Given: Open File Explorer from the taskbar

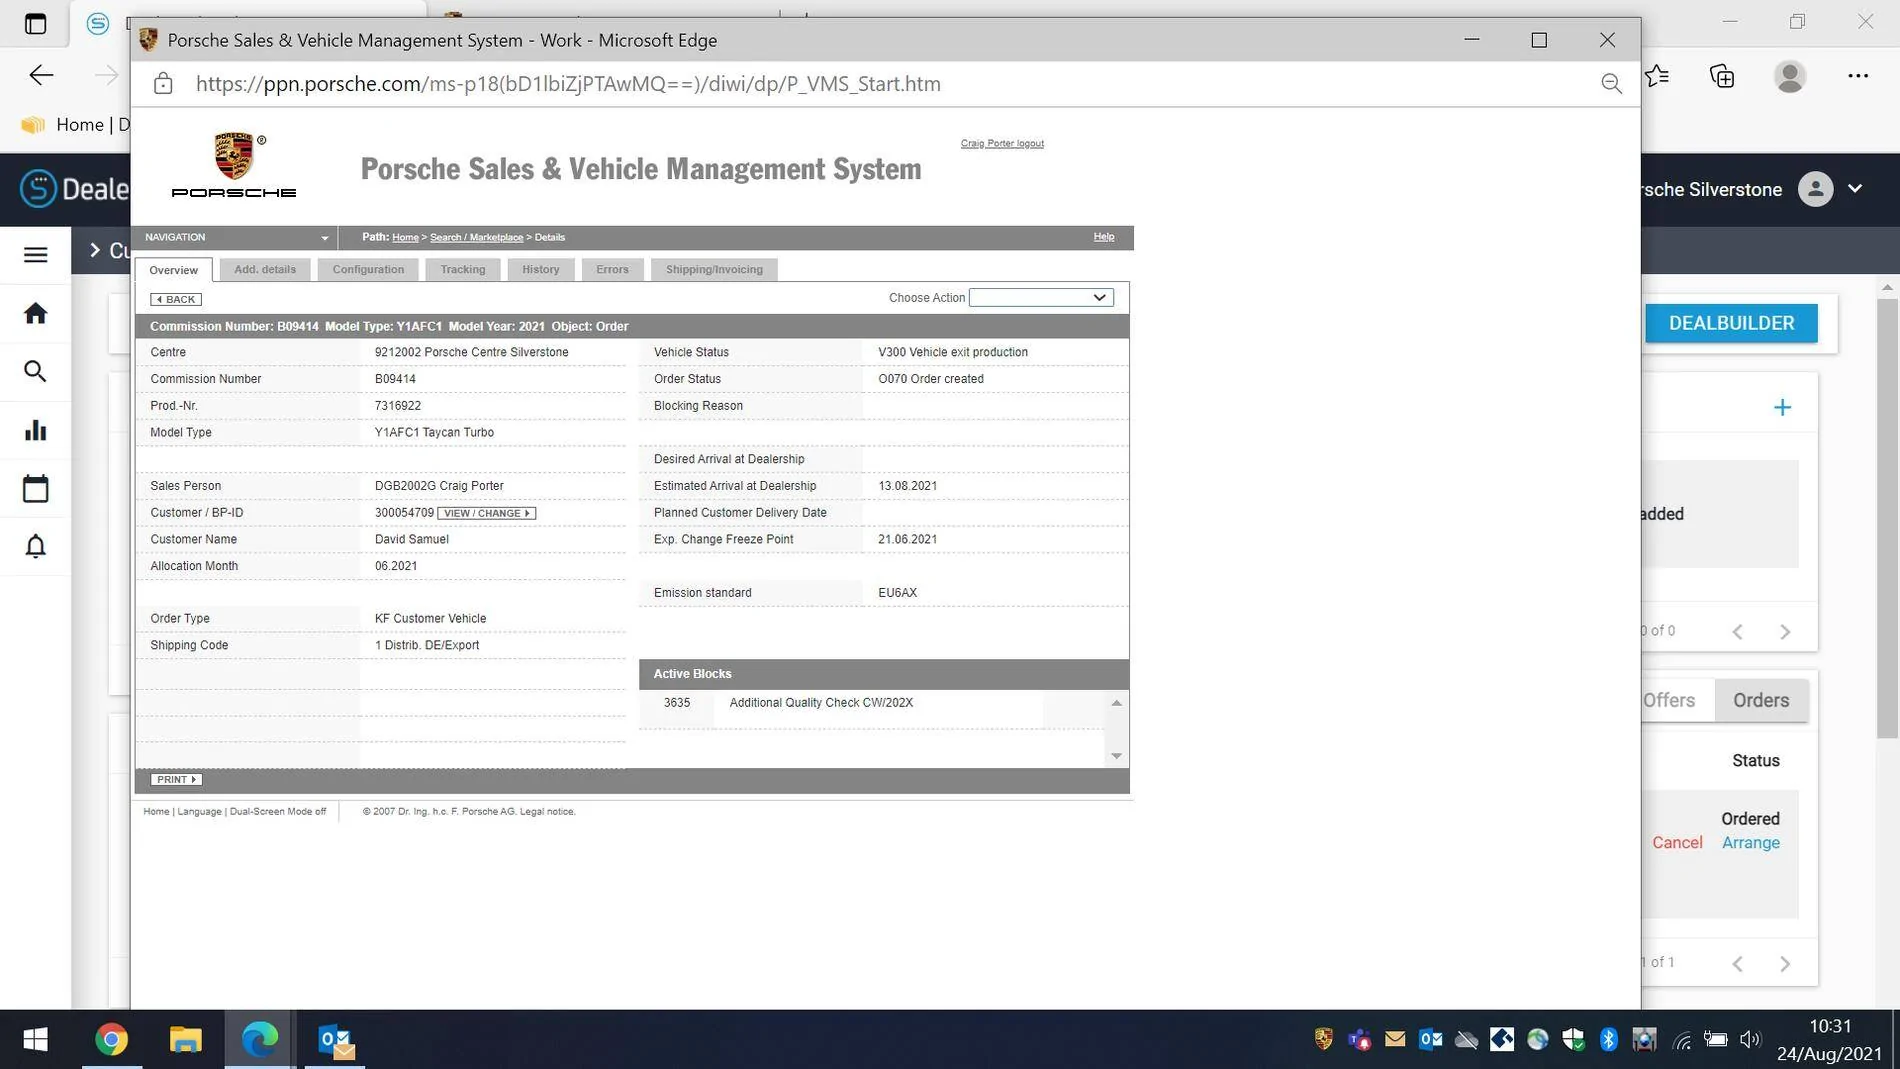Looking at the screenshot, I should click(x=186, y=1040).
